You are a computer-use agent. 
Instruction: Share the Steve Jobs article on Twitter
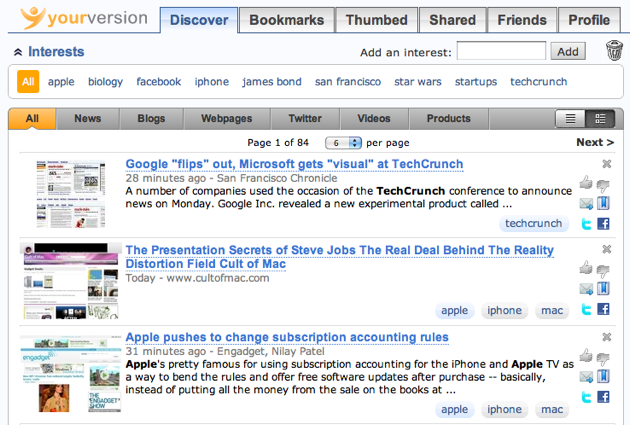click(x=587, y=311)
